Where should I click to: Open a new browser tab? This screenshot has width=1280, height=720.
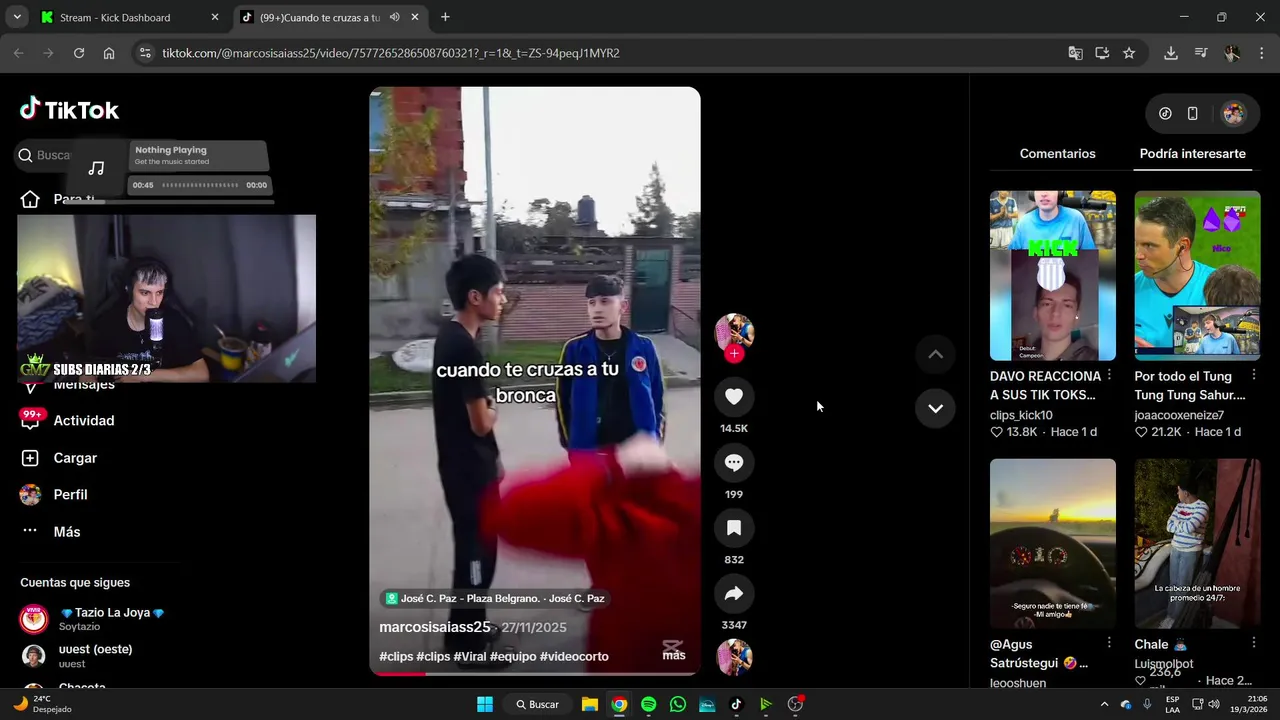click(x=445, y=17)
